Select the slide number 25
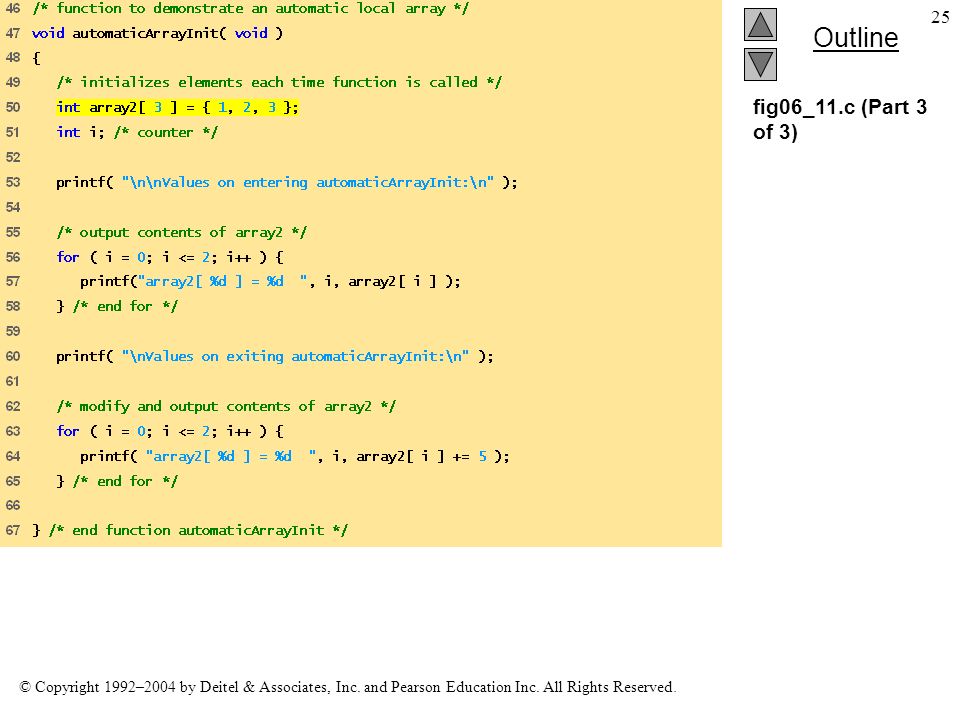The height and width of the screenshot is (720, 960). 940,17
